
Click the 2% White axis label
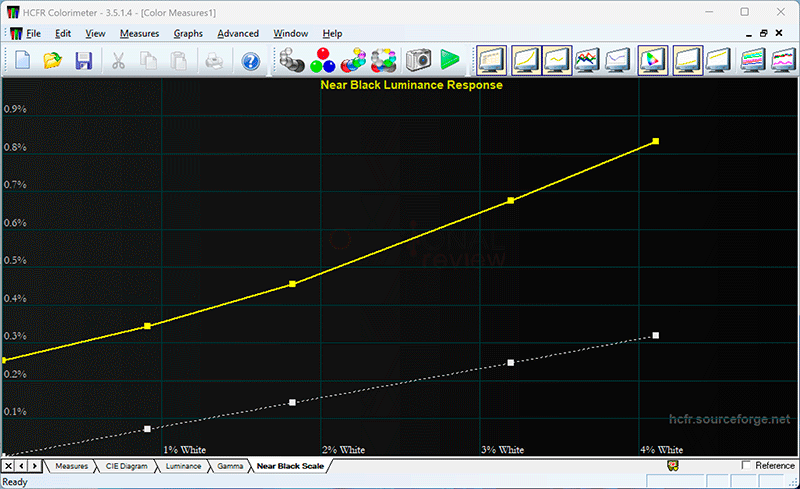click(x=343, y=450)
